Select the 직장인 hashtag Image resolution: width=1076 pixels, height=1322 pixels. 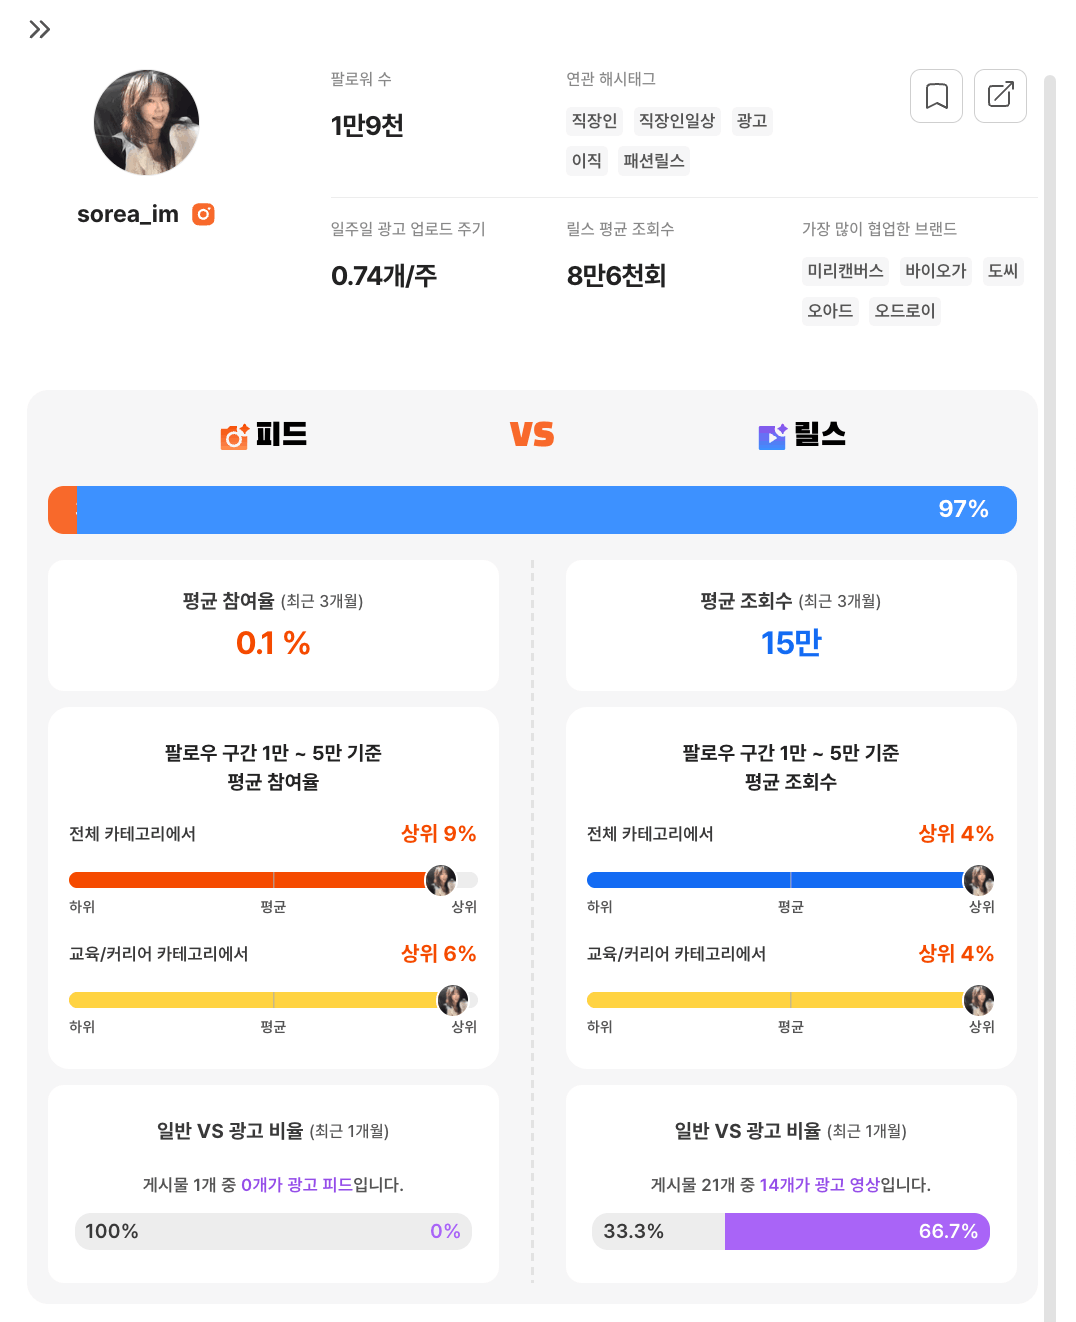tap(594, 121)
